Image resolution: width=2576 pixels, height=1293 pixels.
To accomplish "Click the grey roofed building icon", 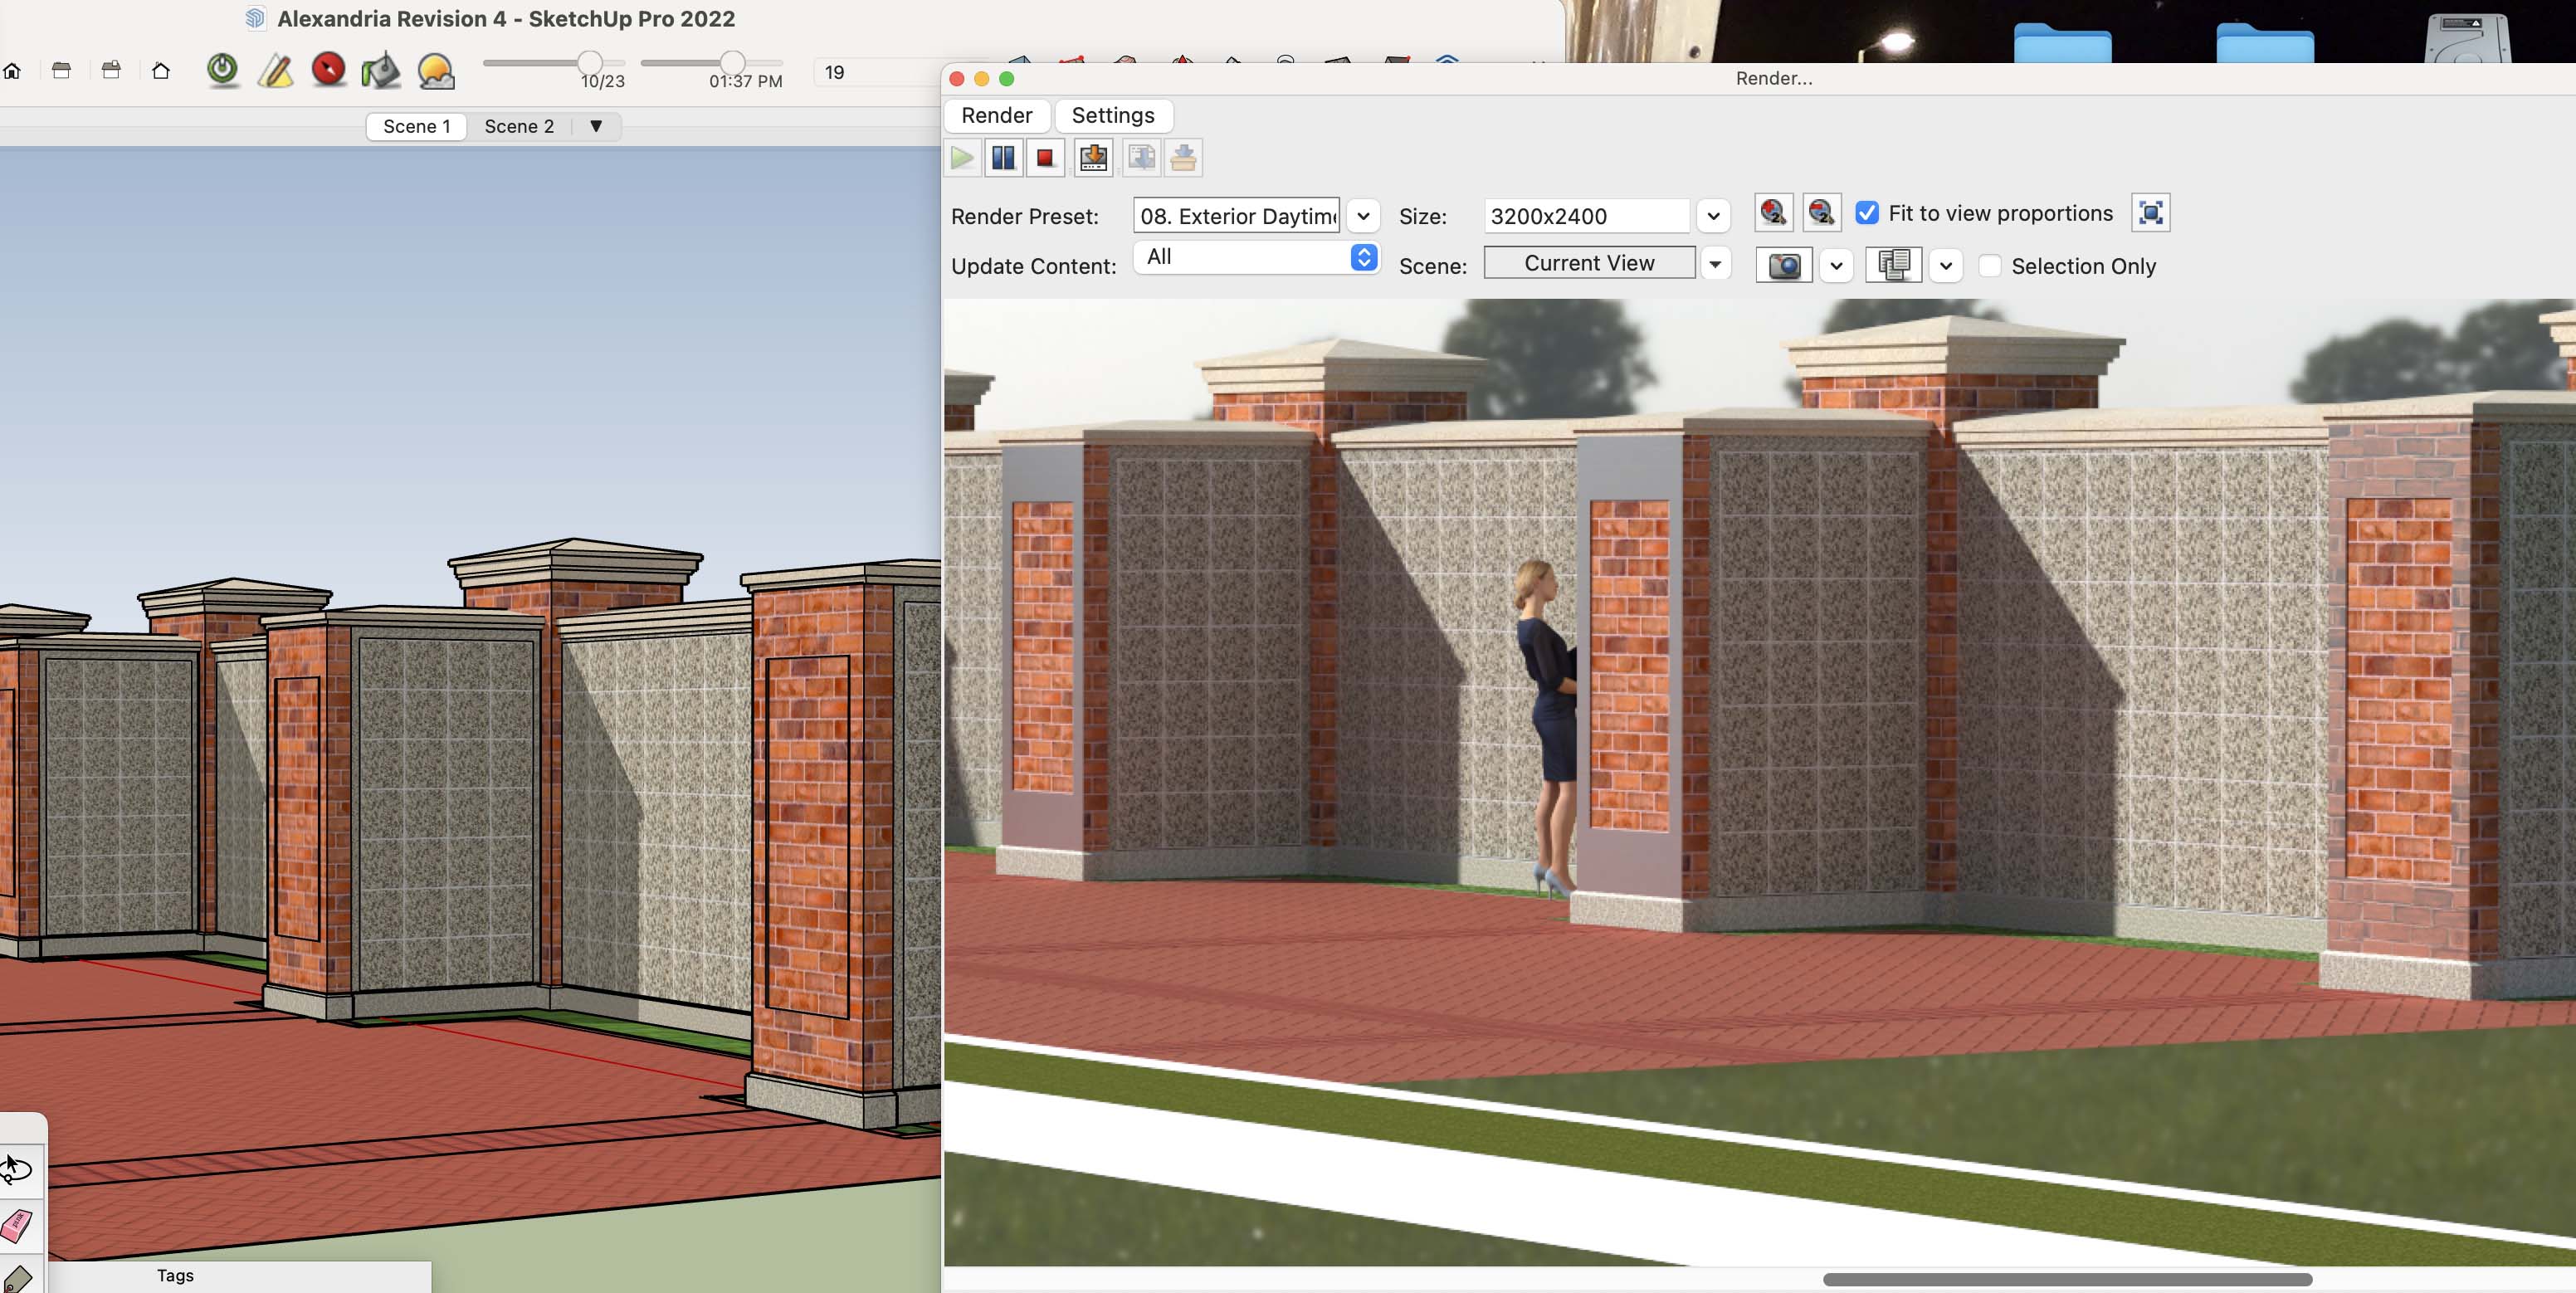I will (61, 71).
